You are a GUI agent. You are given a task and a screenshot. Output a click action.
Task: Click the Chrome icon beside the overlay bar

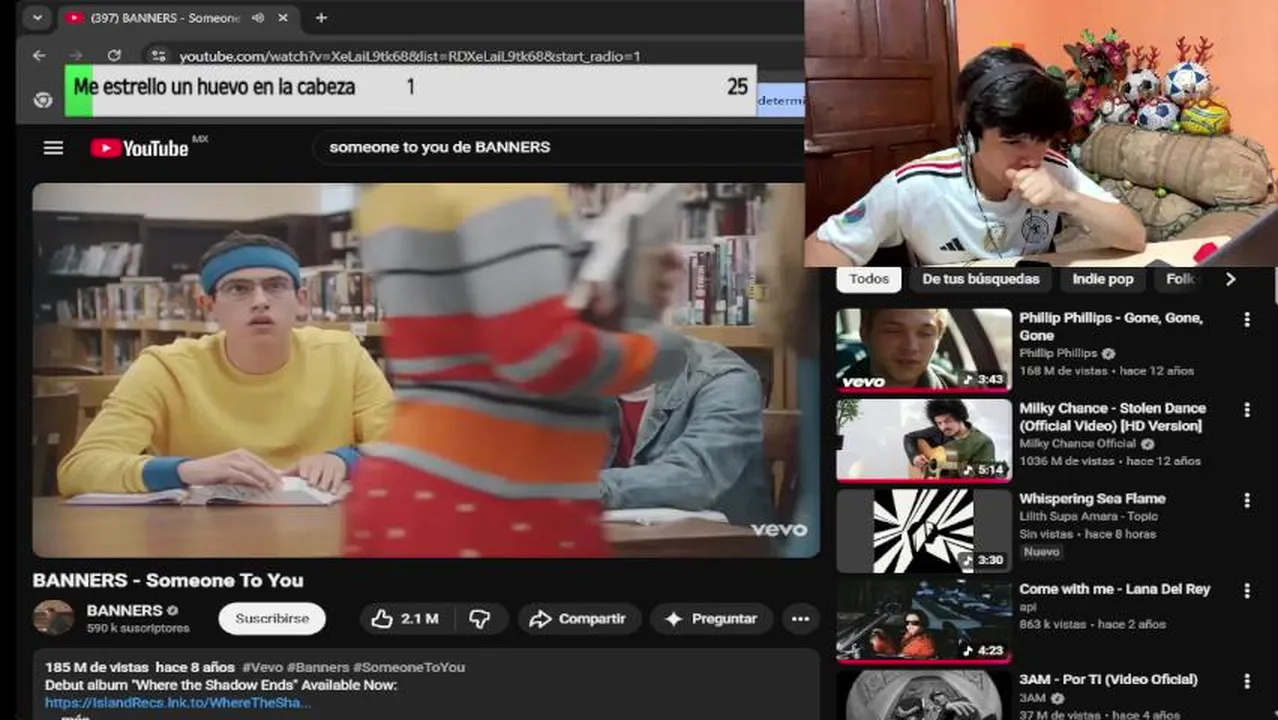click(x=42, y=100)
